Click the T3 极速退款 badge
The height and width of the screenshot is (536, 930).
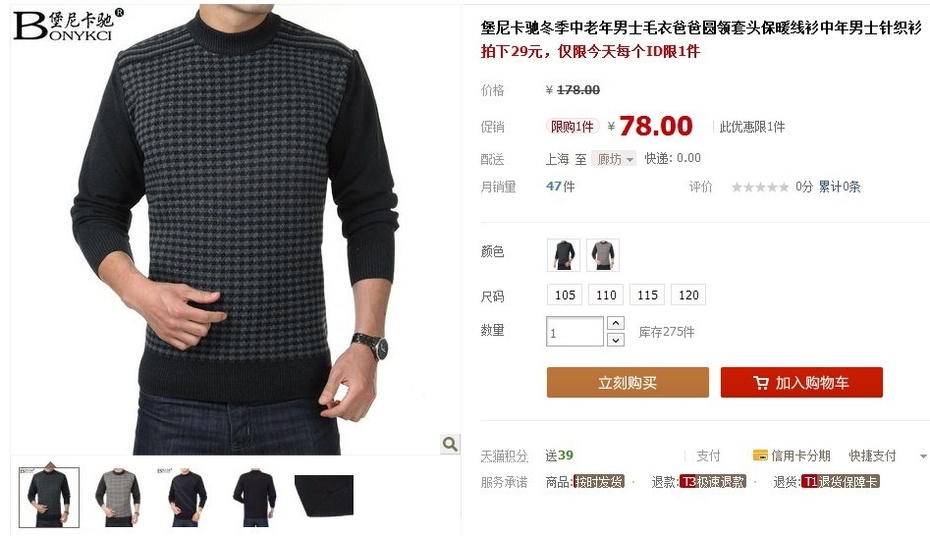click(712, 482)
